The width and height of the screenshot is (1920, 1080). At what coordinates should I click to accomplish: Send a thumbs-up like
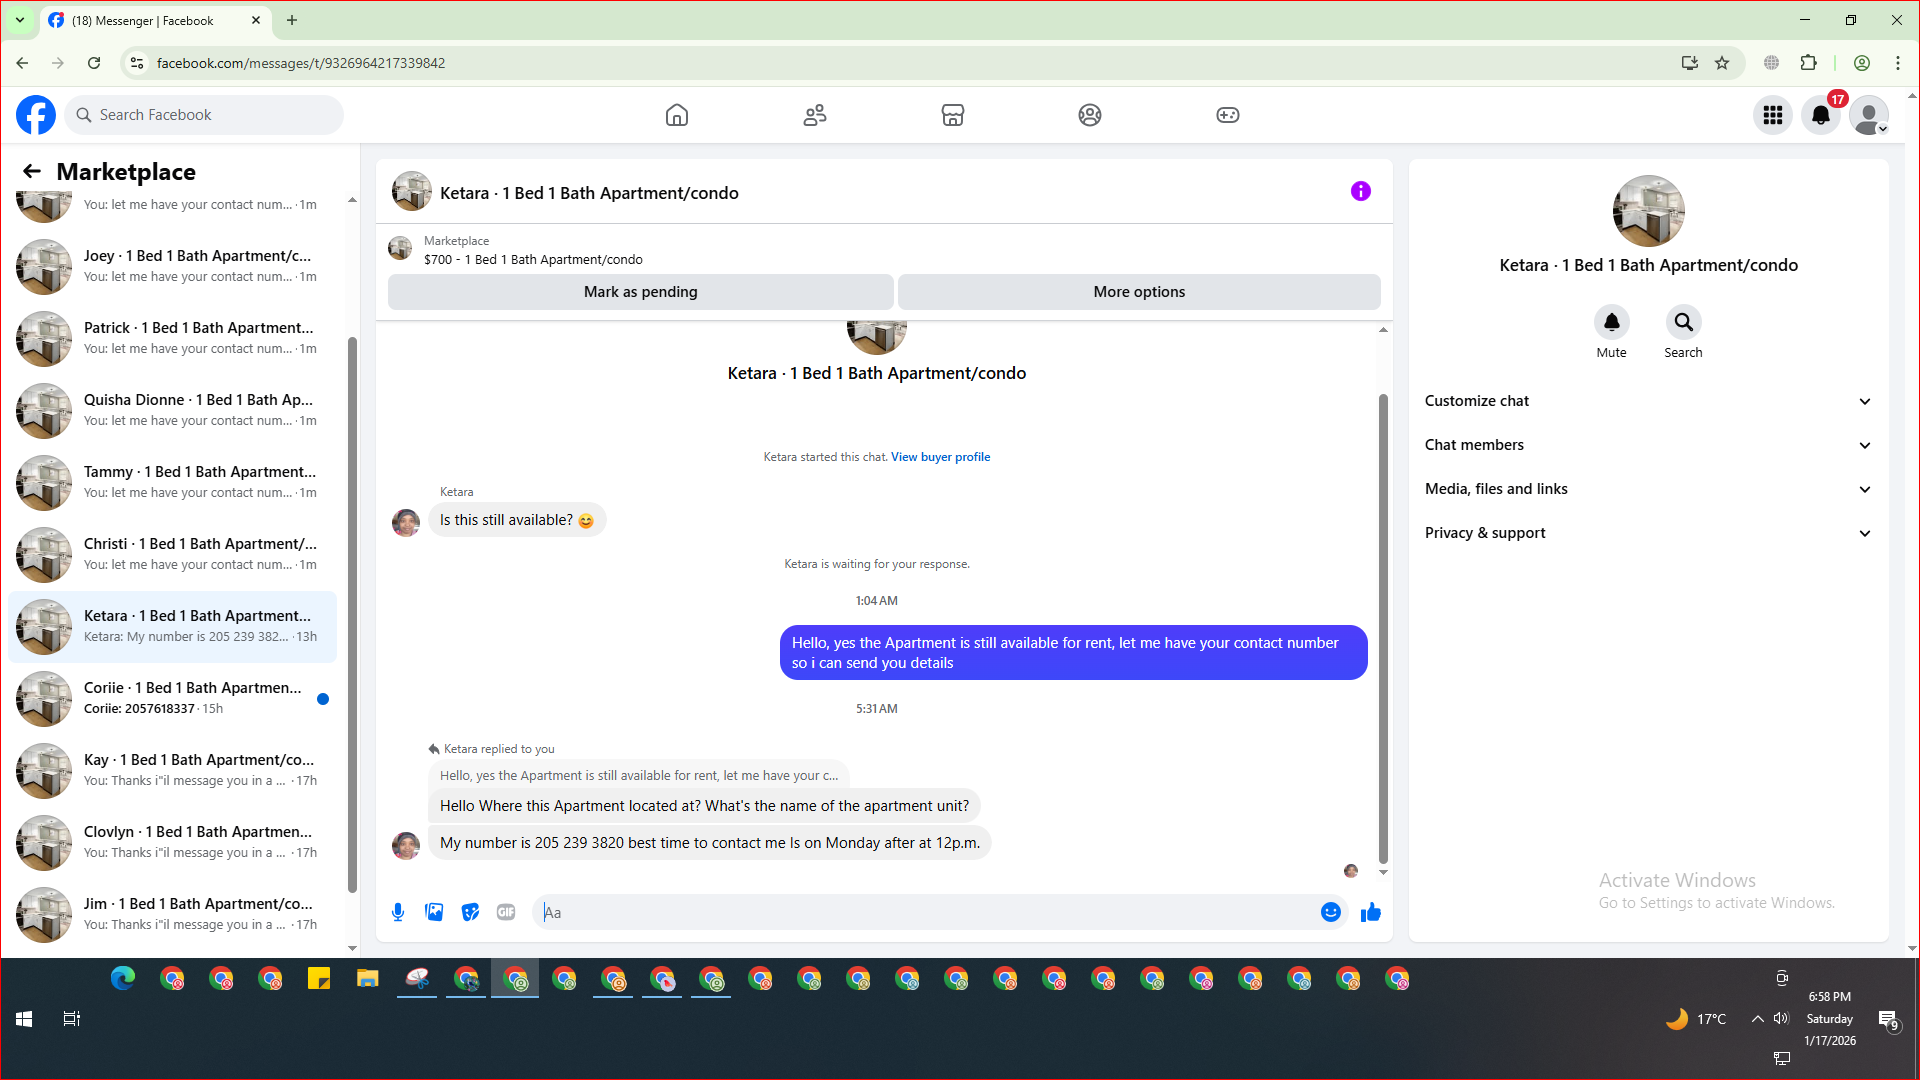coord(1371,912)
